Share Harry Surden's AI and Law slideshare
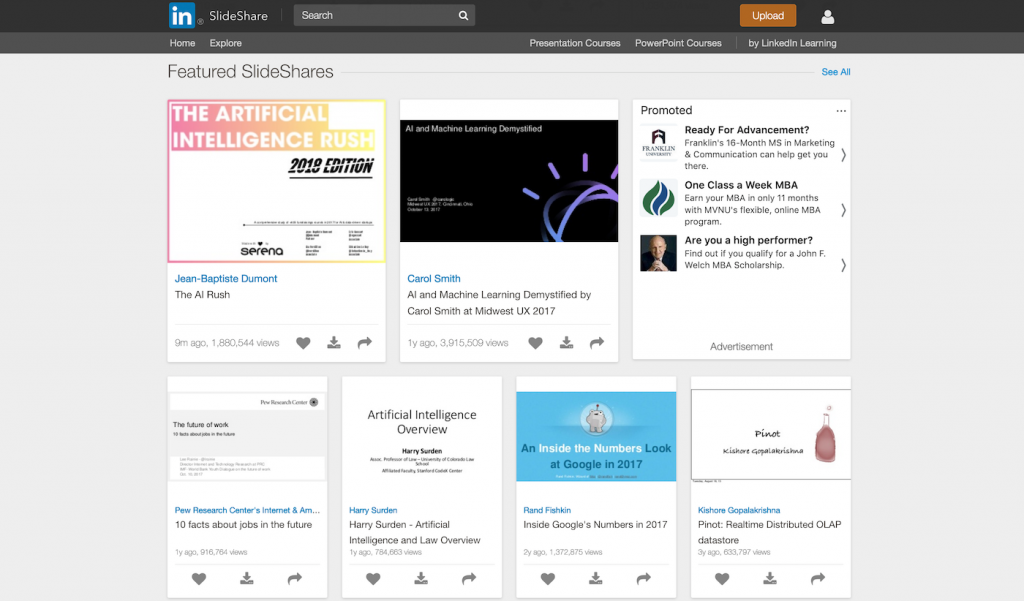Screen dimensions: 1024x601 469,578
